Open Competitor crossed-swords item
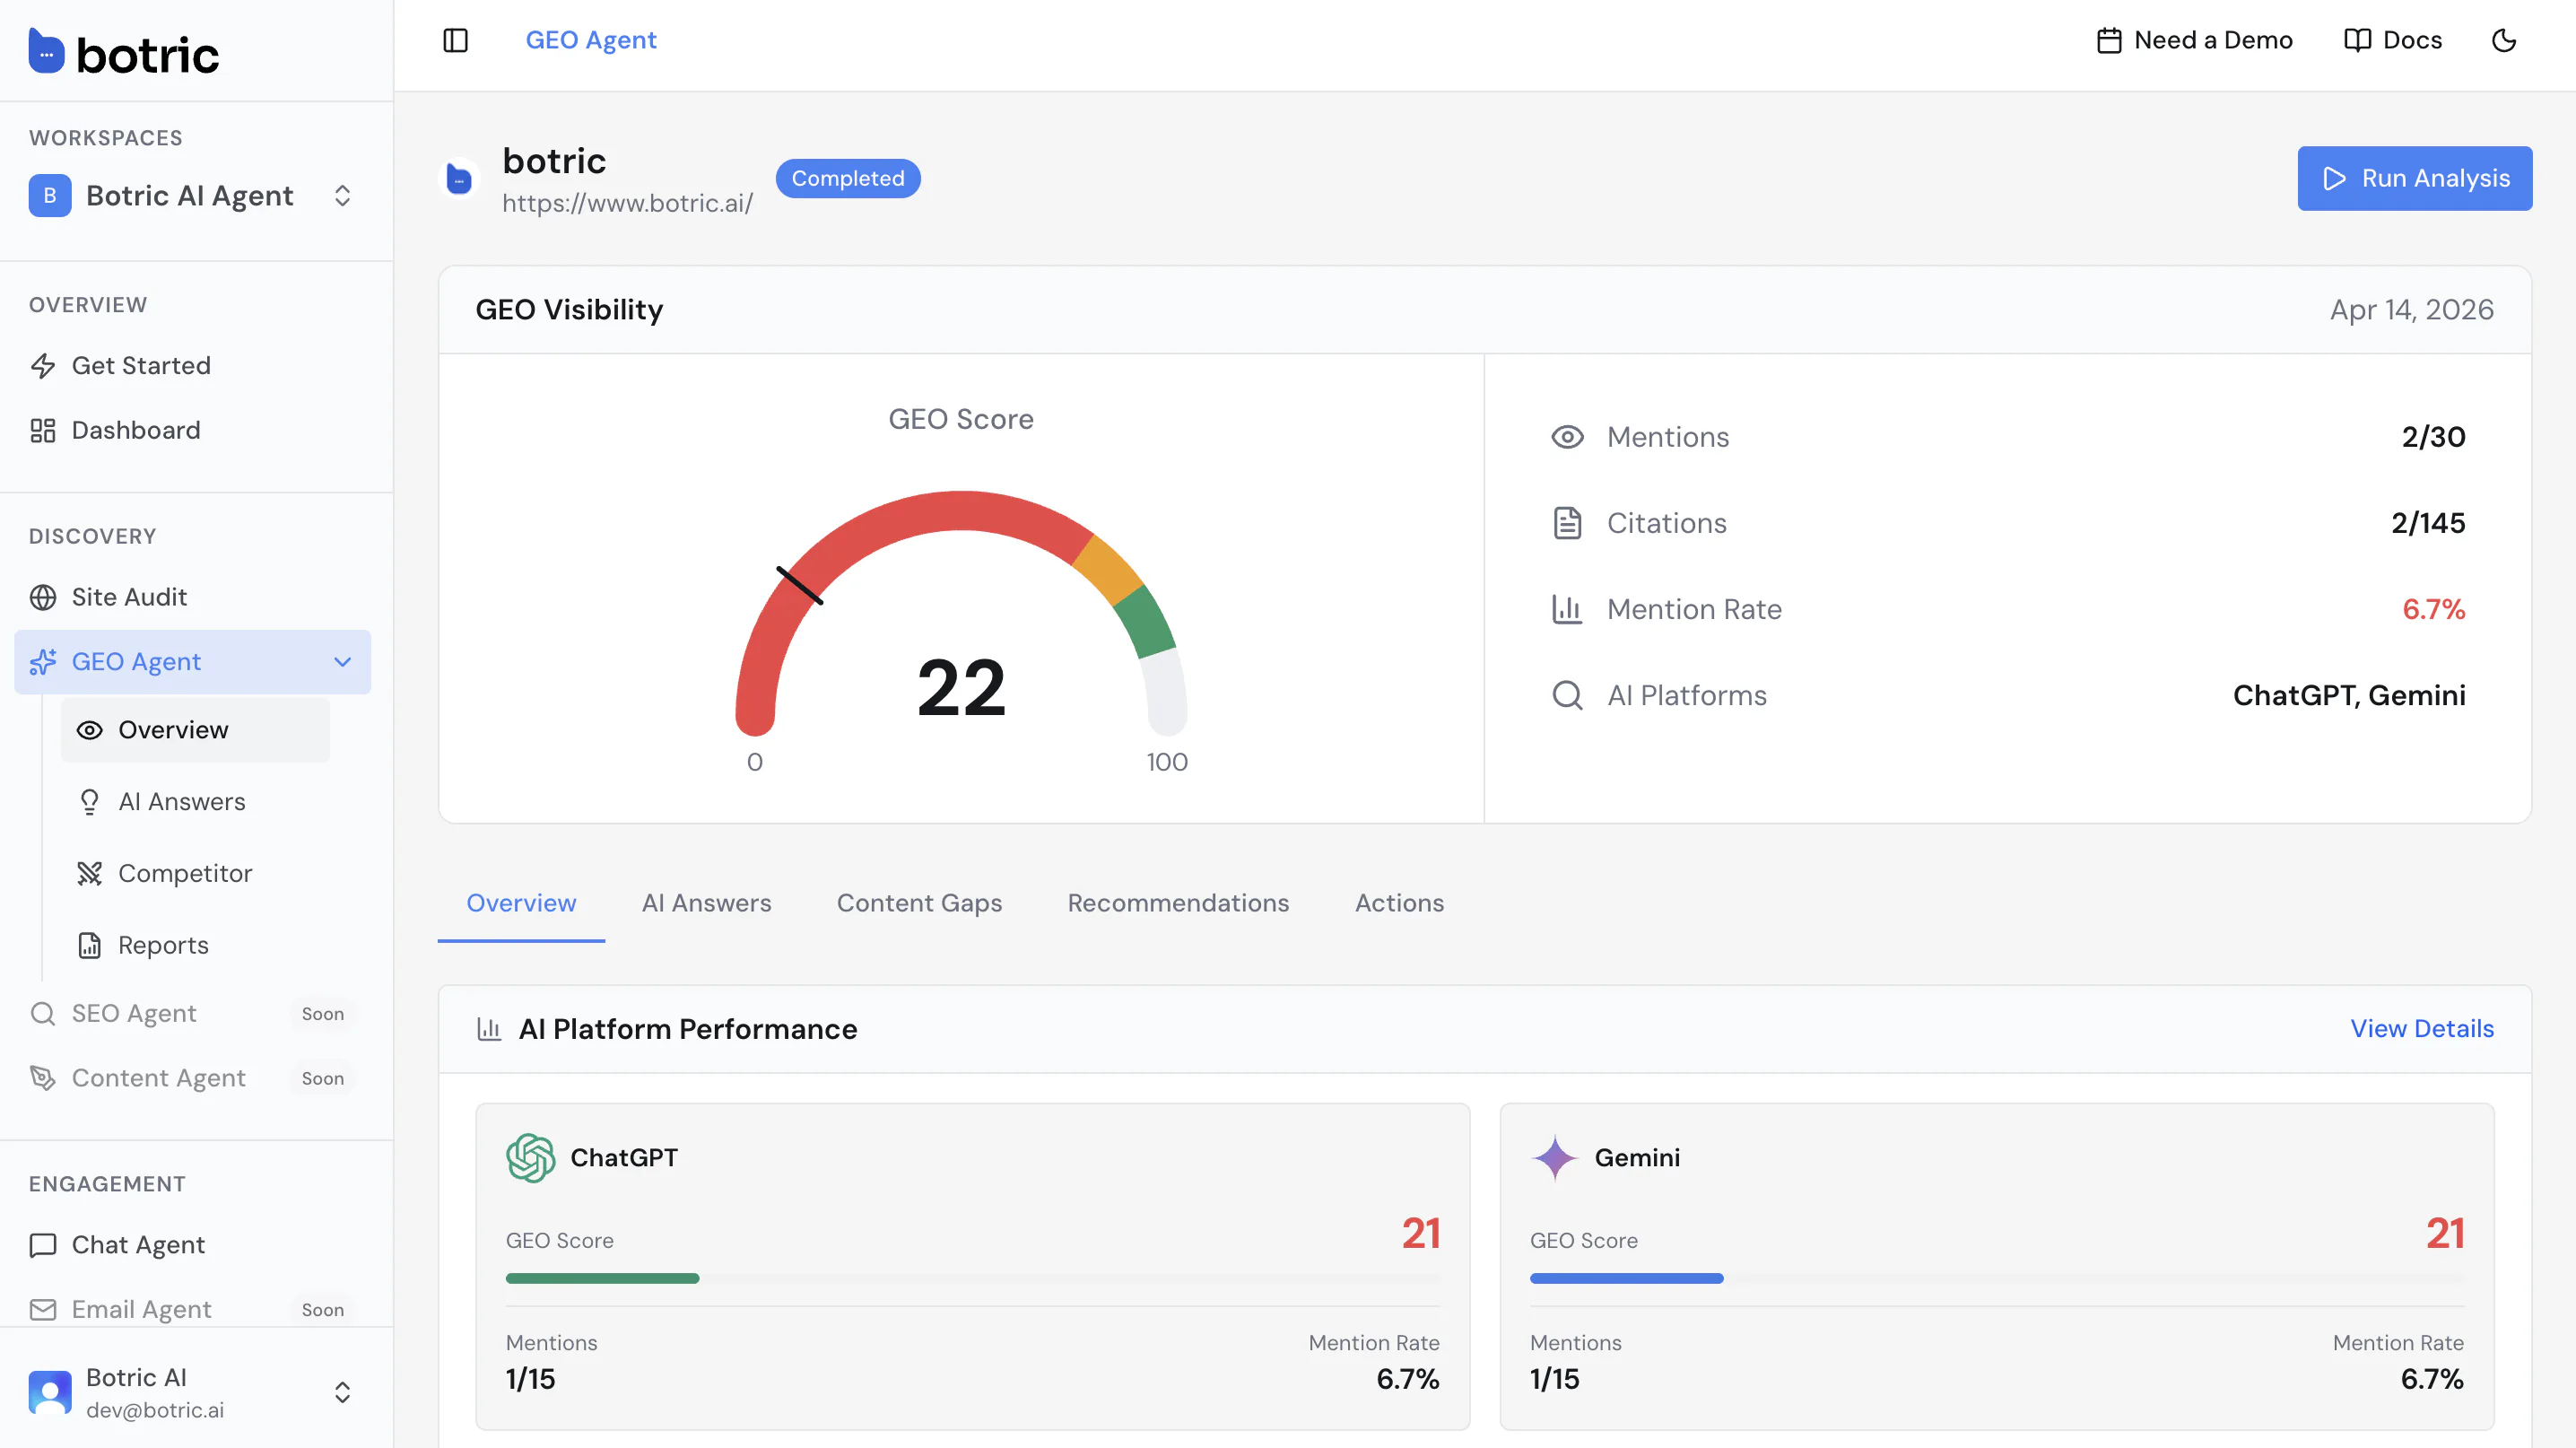This screenshot has width=2576, height=1448. tap(195, 874)
